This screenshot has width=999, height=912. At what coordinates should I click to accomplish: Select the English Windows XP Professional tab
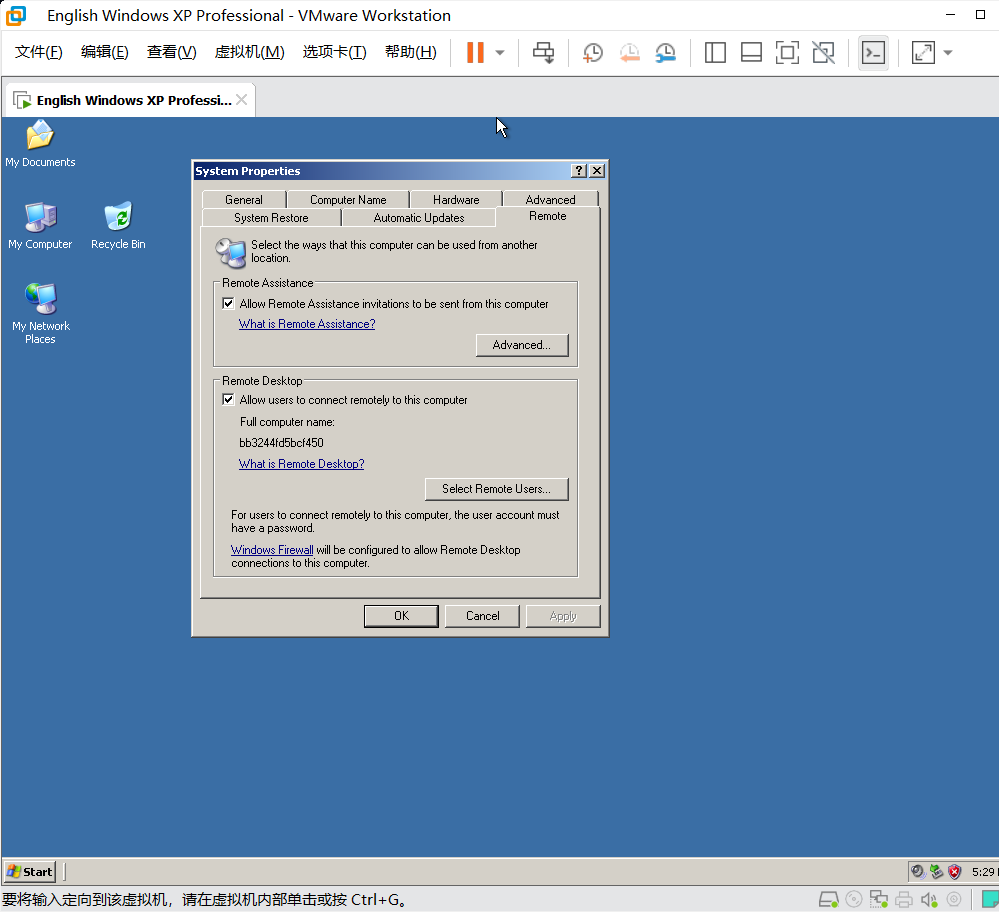pos(130,100)
